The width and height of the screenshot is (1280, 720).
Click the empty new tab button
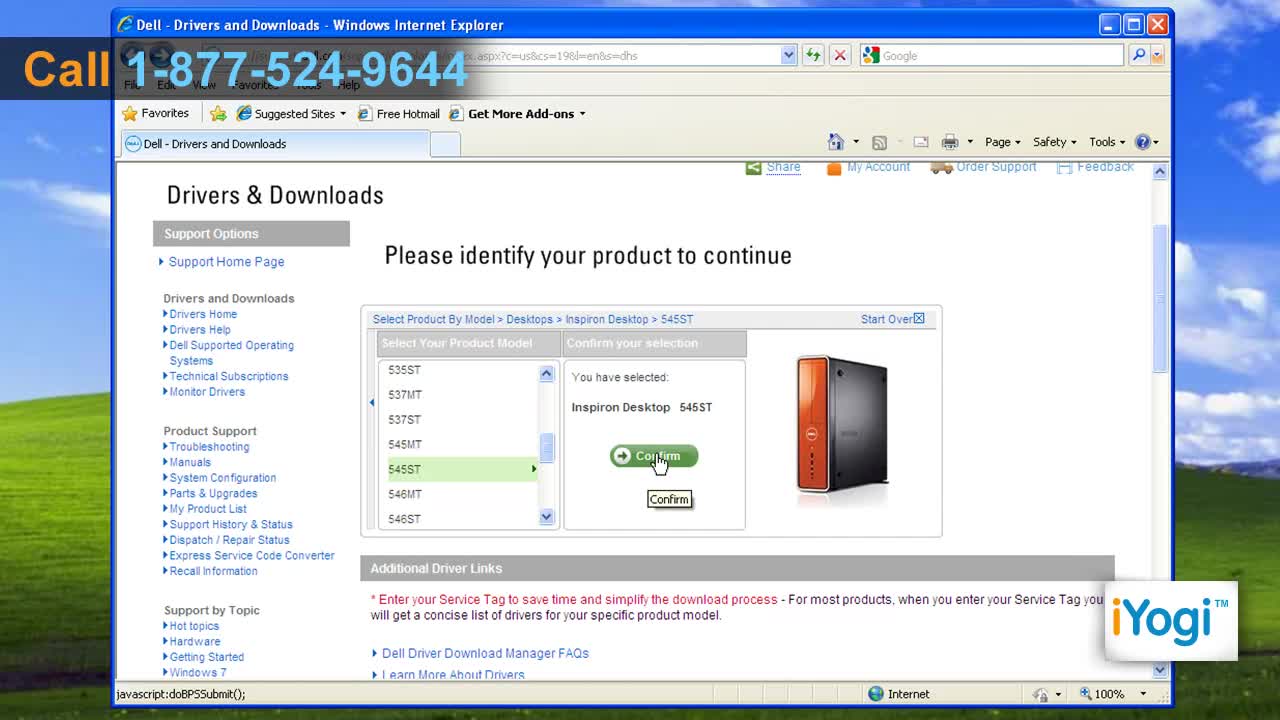click(x=445, y=144)
